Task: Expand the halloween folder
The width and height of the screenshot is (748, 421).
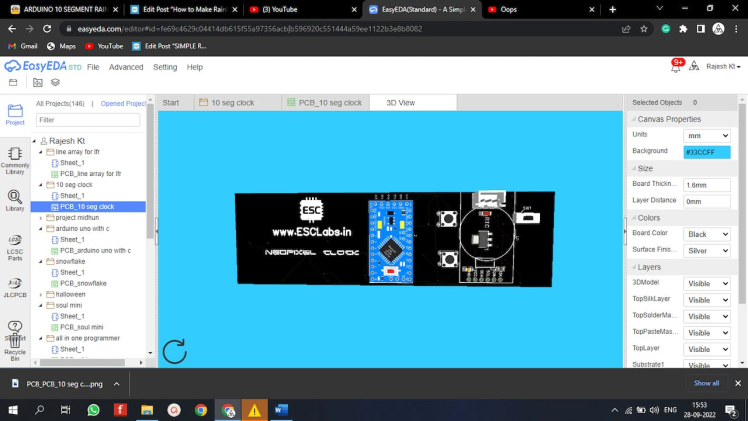Action: coord(41,295)
